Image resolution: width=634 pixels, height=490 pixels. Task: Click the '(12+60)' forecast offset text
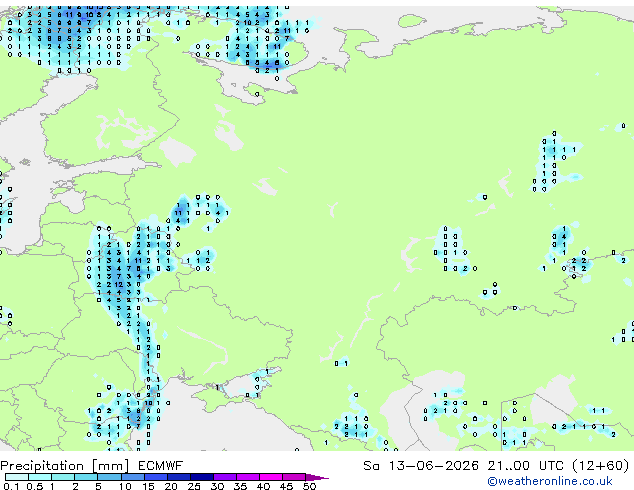(601, 466)
